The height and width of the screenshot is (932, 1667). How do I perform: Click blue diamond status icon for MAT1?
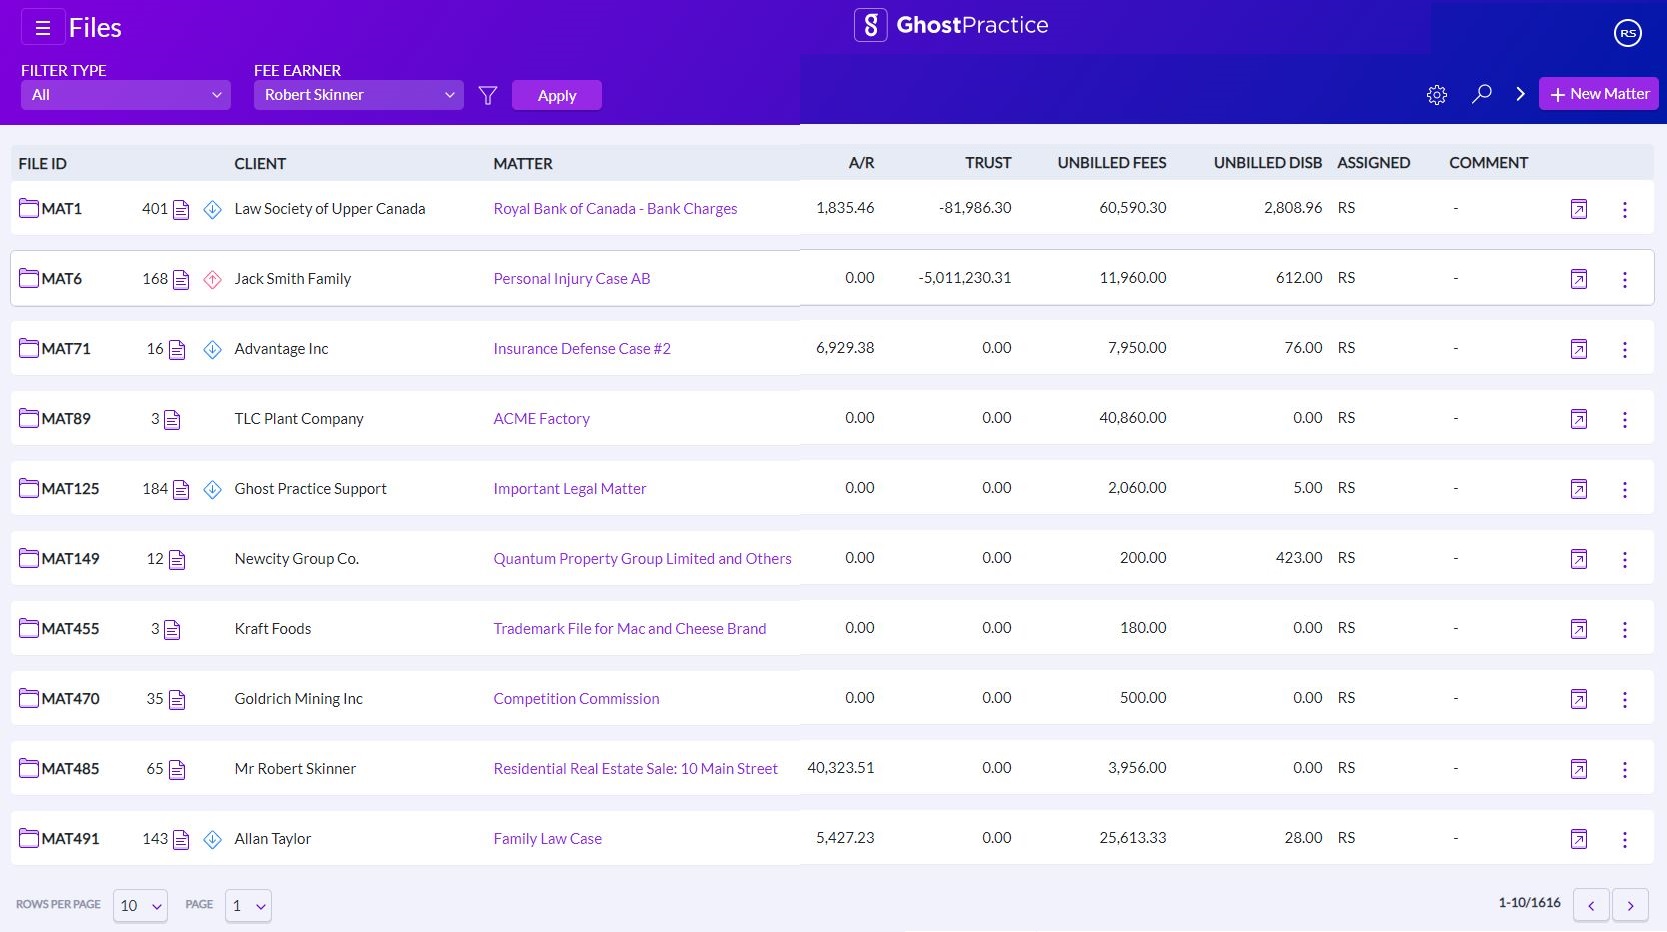click(212, 209)
